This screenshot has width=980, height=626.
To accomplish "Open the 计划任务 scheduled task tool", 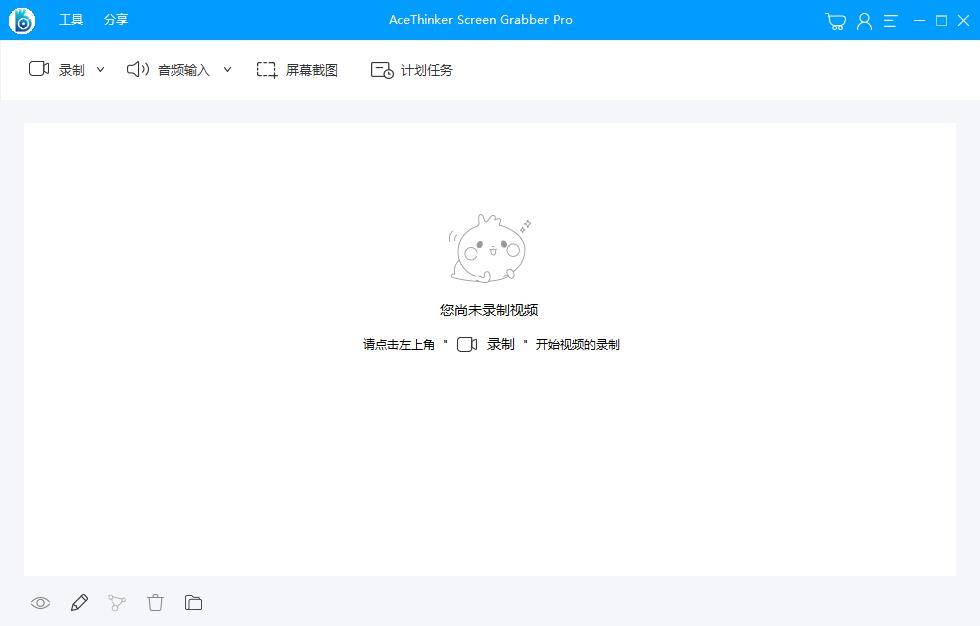I will point(411,69).
